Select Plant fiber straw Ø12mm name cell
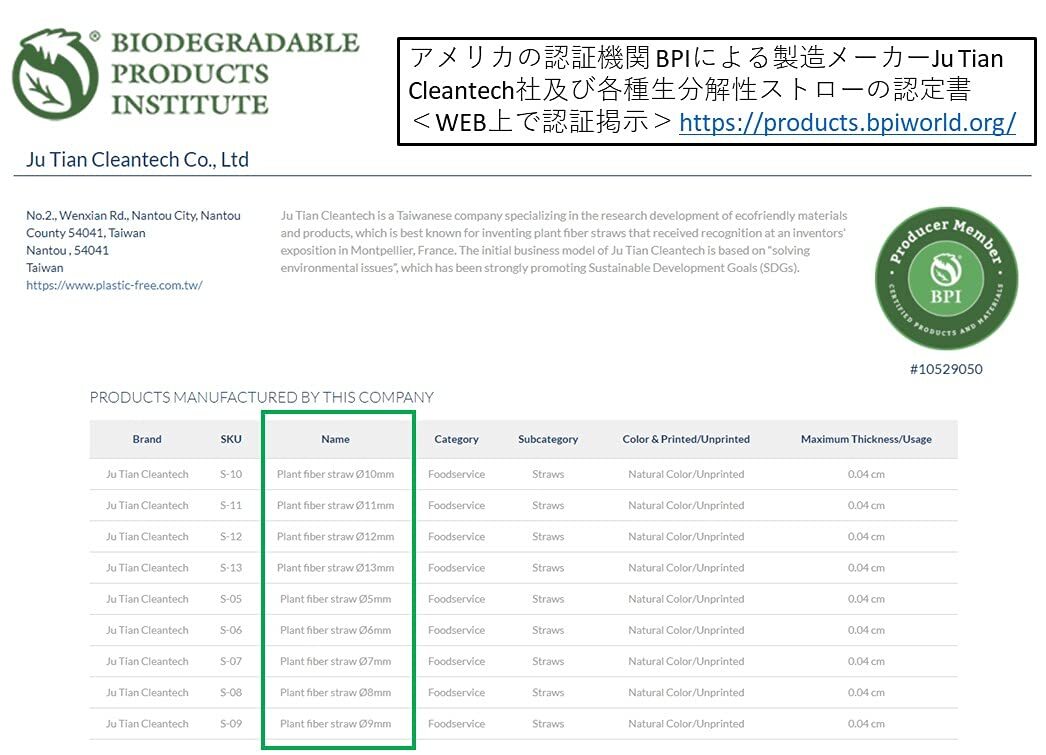The image size is (1046, 755). point(336,536)
